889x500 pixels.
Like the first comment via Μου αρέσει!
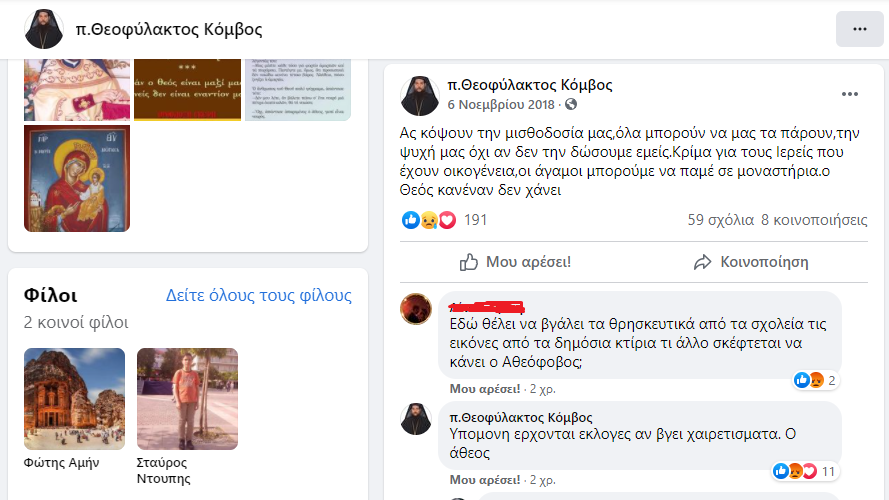(x=485, y=389)
